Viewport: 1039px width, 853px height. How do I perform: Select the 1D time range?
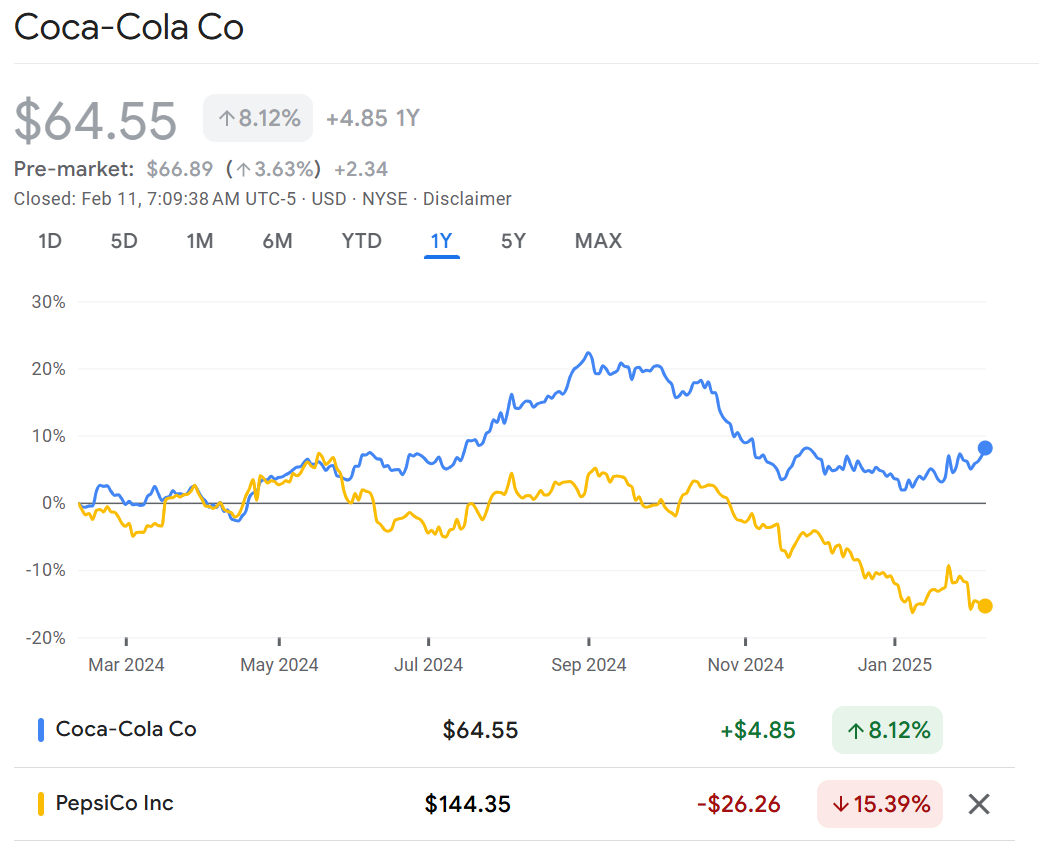[x=50, y=241]
